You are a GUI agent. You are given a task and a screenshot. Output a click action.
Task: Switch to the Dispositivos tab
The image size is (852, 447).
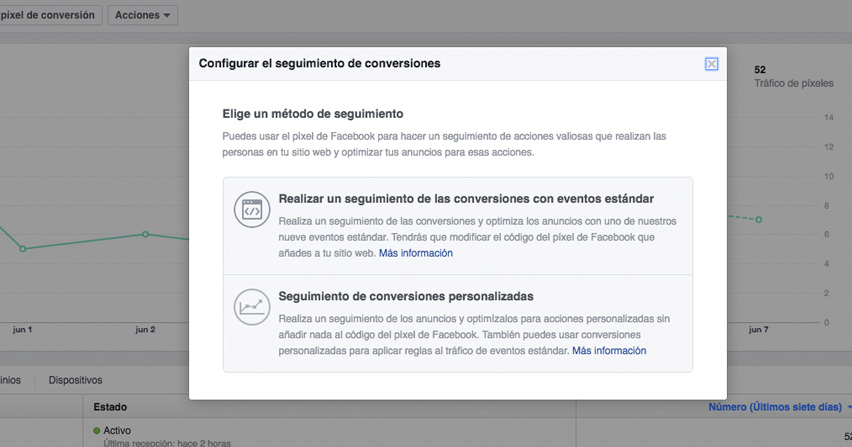[75, 380]
